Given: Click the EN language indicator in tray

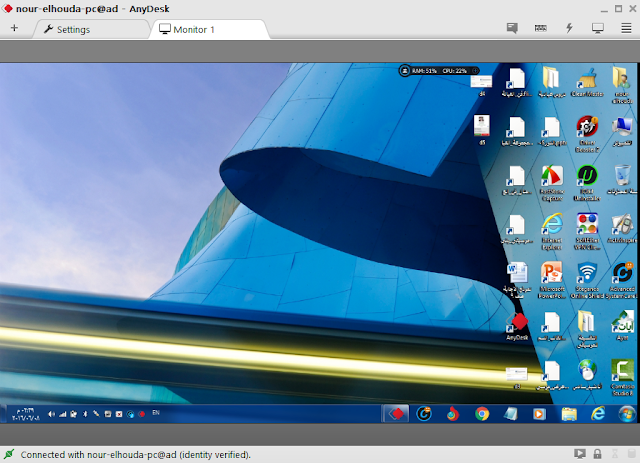Looking at the screenshot, I should [x=156, y=413].
